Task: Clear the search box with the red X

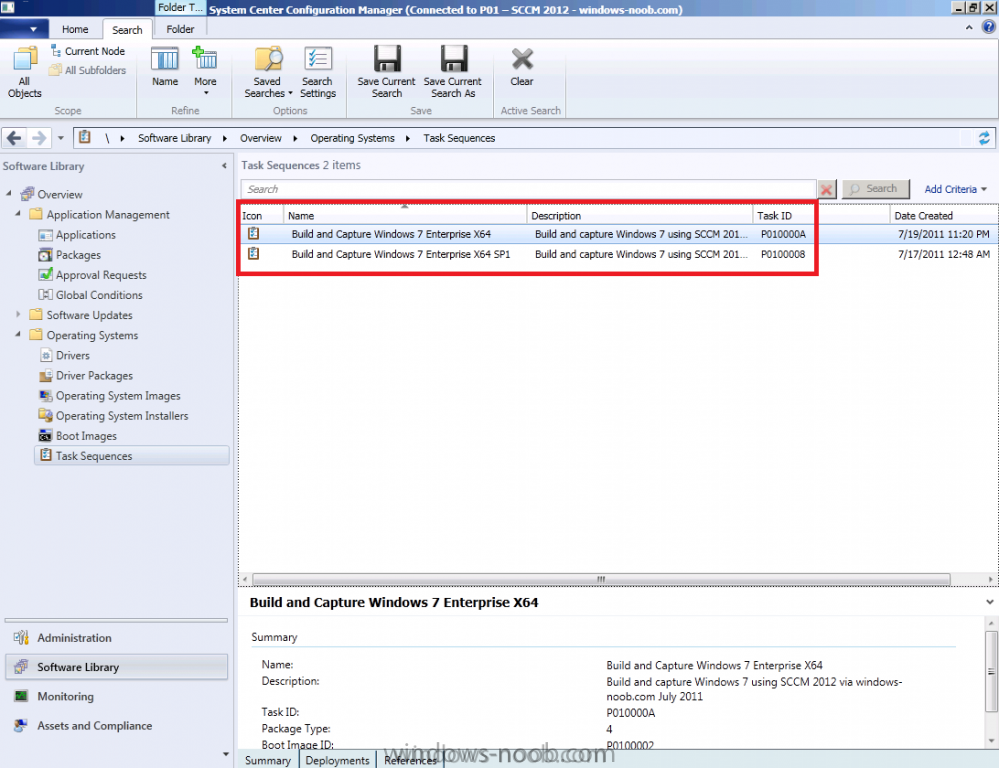Action: coord(826,189)
